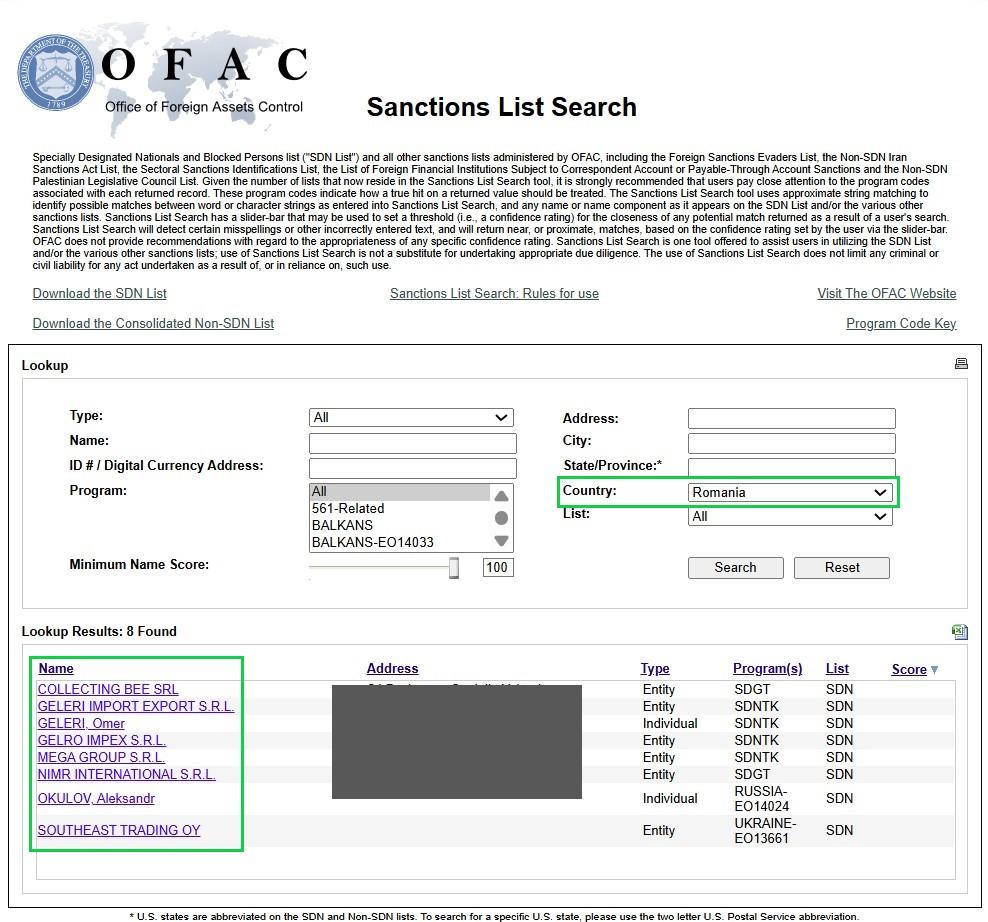Click the Program list down arrow
This screenshot has height=922, width=988.
(x=502, y=540)
